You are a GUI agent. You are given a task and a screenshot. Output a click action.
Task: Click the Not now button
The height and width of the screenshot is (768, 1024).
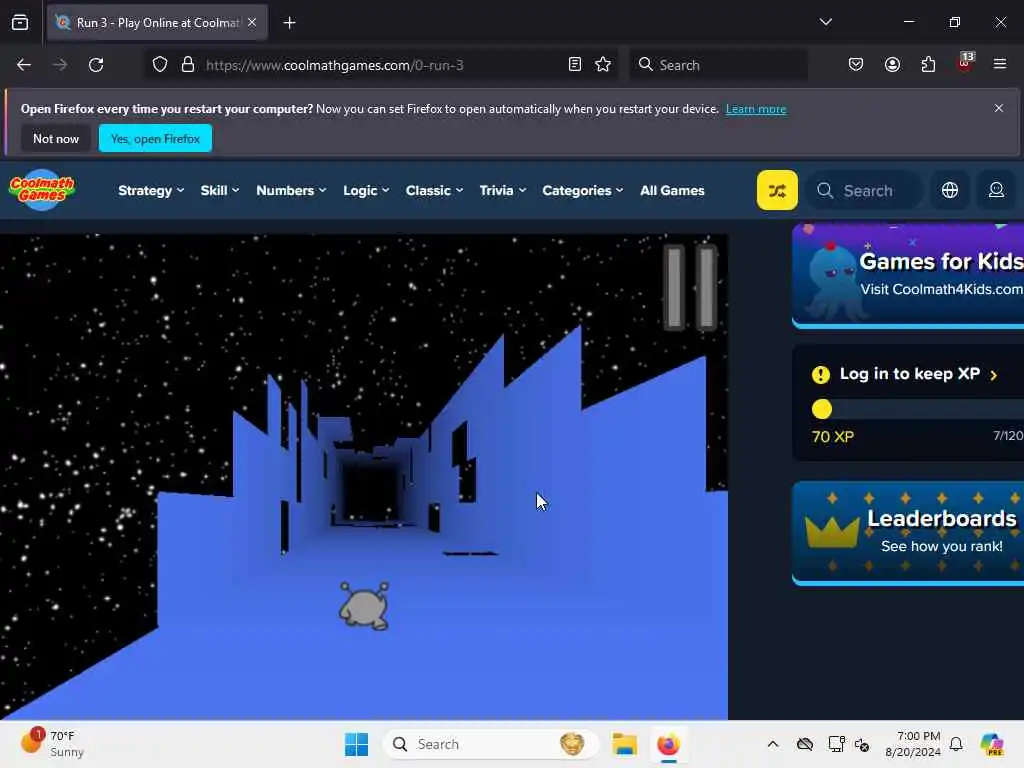point(56,138)
